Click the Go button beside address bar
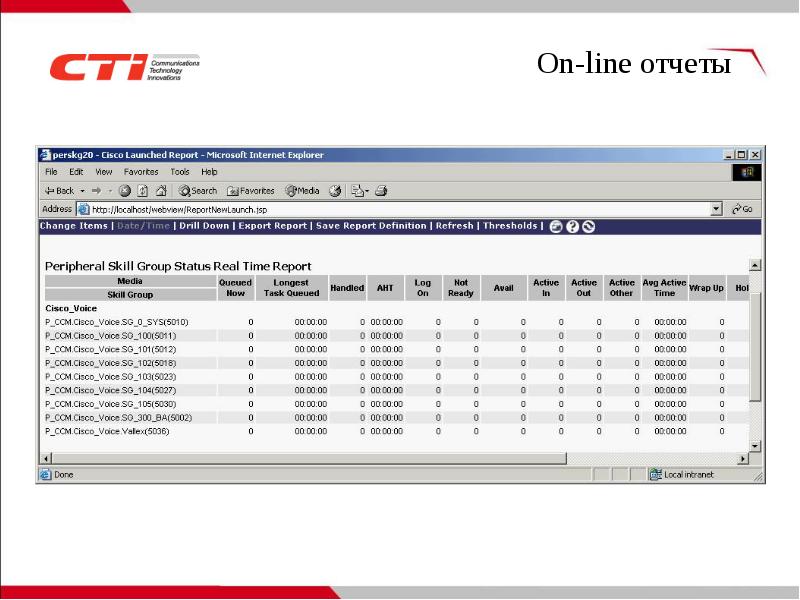 click(x=742, y=209)
